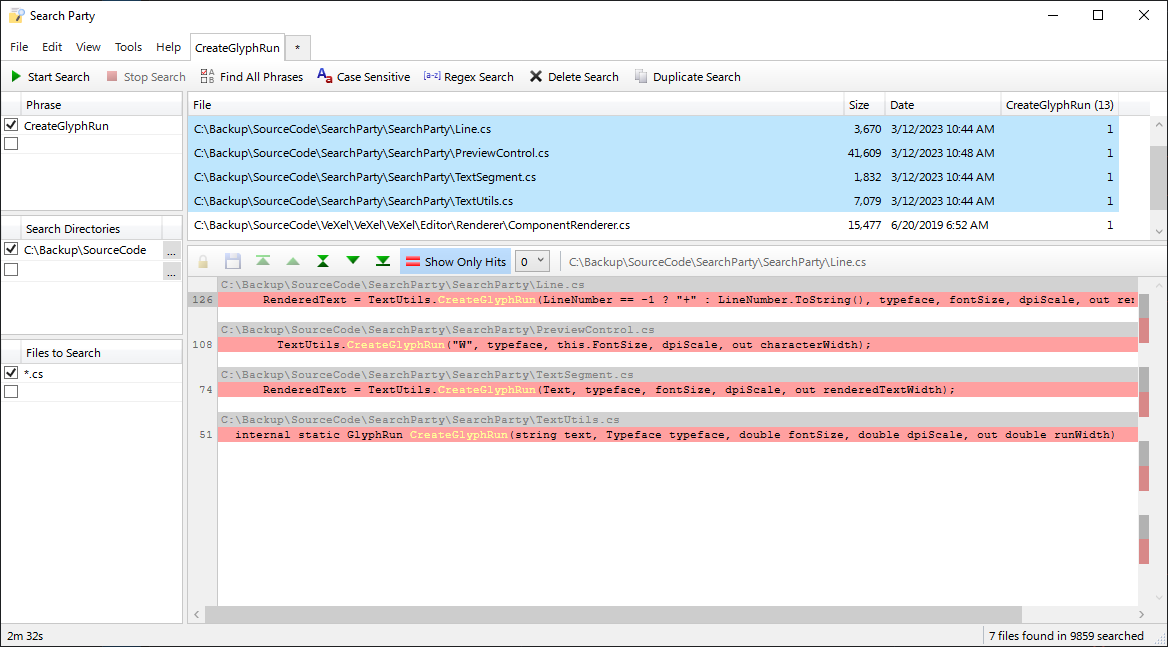The width and height of the screenshot is (1168, 647).
Task: Click the Duplicate Search button
Action: pos(688,77)
